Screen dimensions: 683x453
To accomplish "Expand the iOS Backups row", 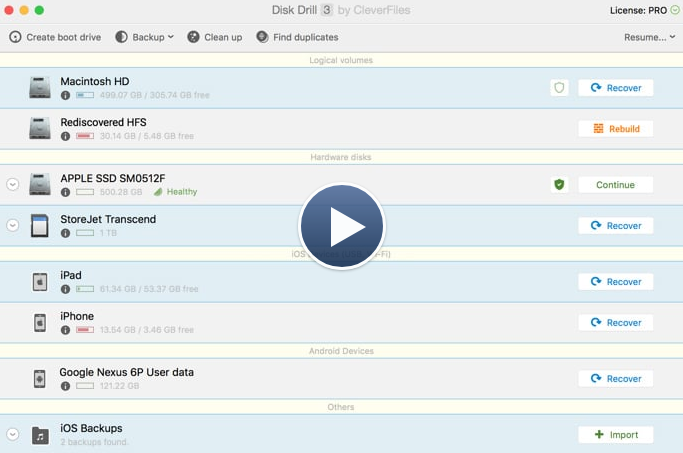I will tap(13, 435).
